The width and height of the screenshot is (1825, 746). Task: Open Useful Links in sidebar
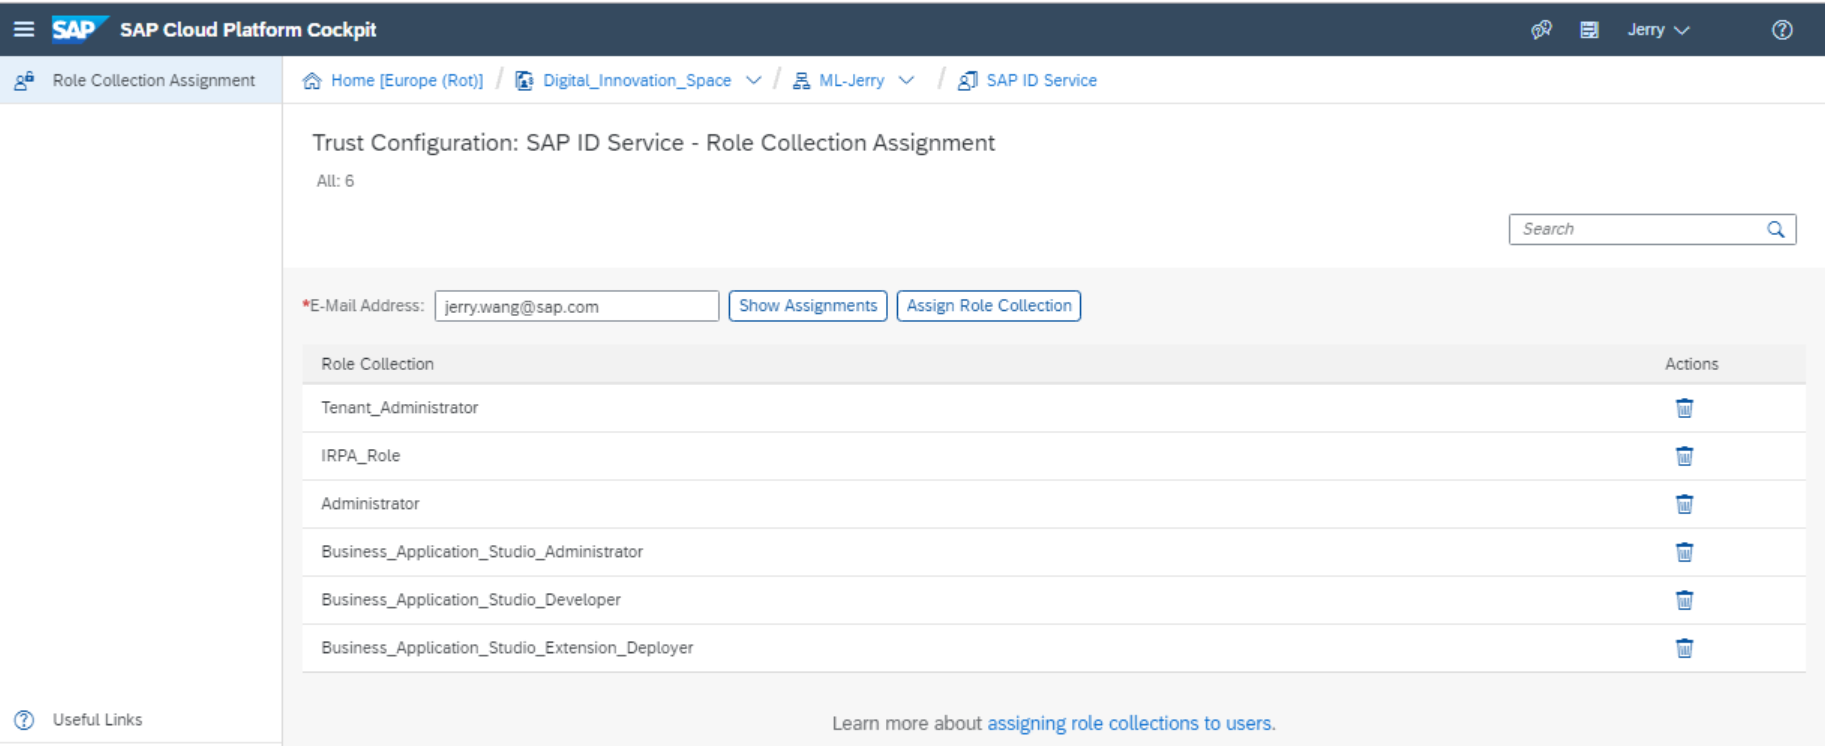(97, 719)
